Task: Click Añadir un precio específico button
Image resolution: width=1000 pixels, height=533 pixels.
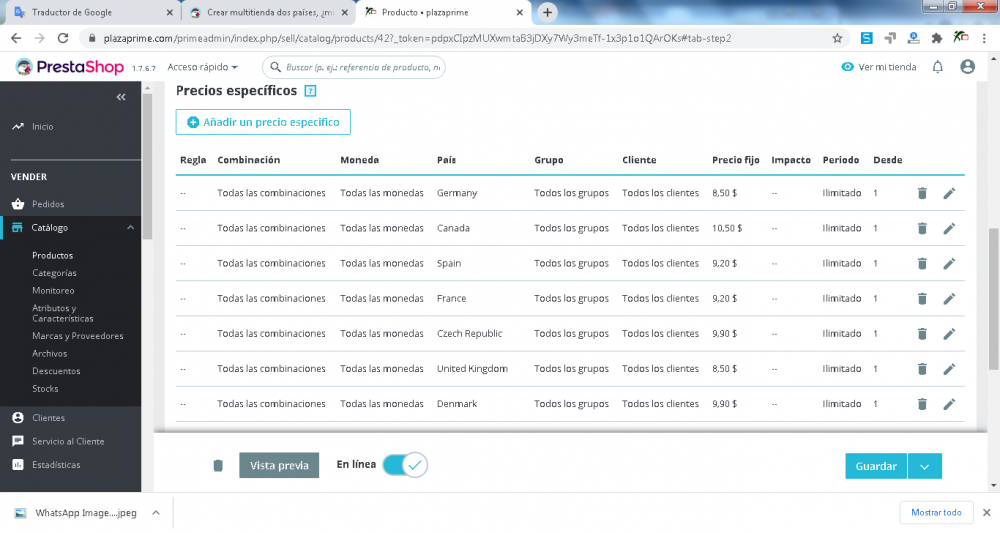Action: (263, 122)
